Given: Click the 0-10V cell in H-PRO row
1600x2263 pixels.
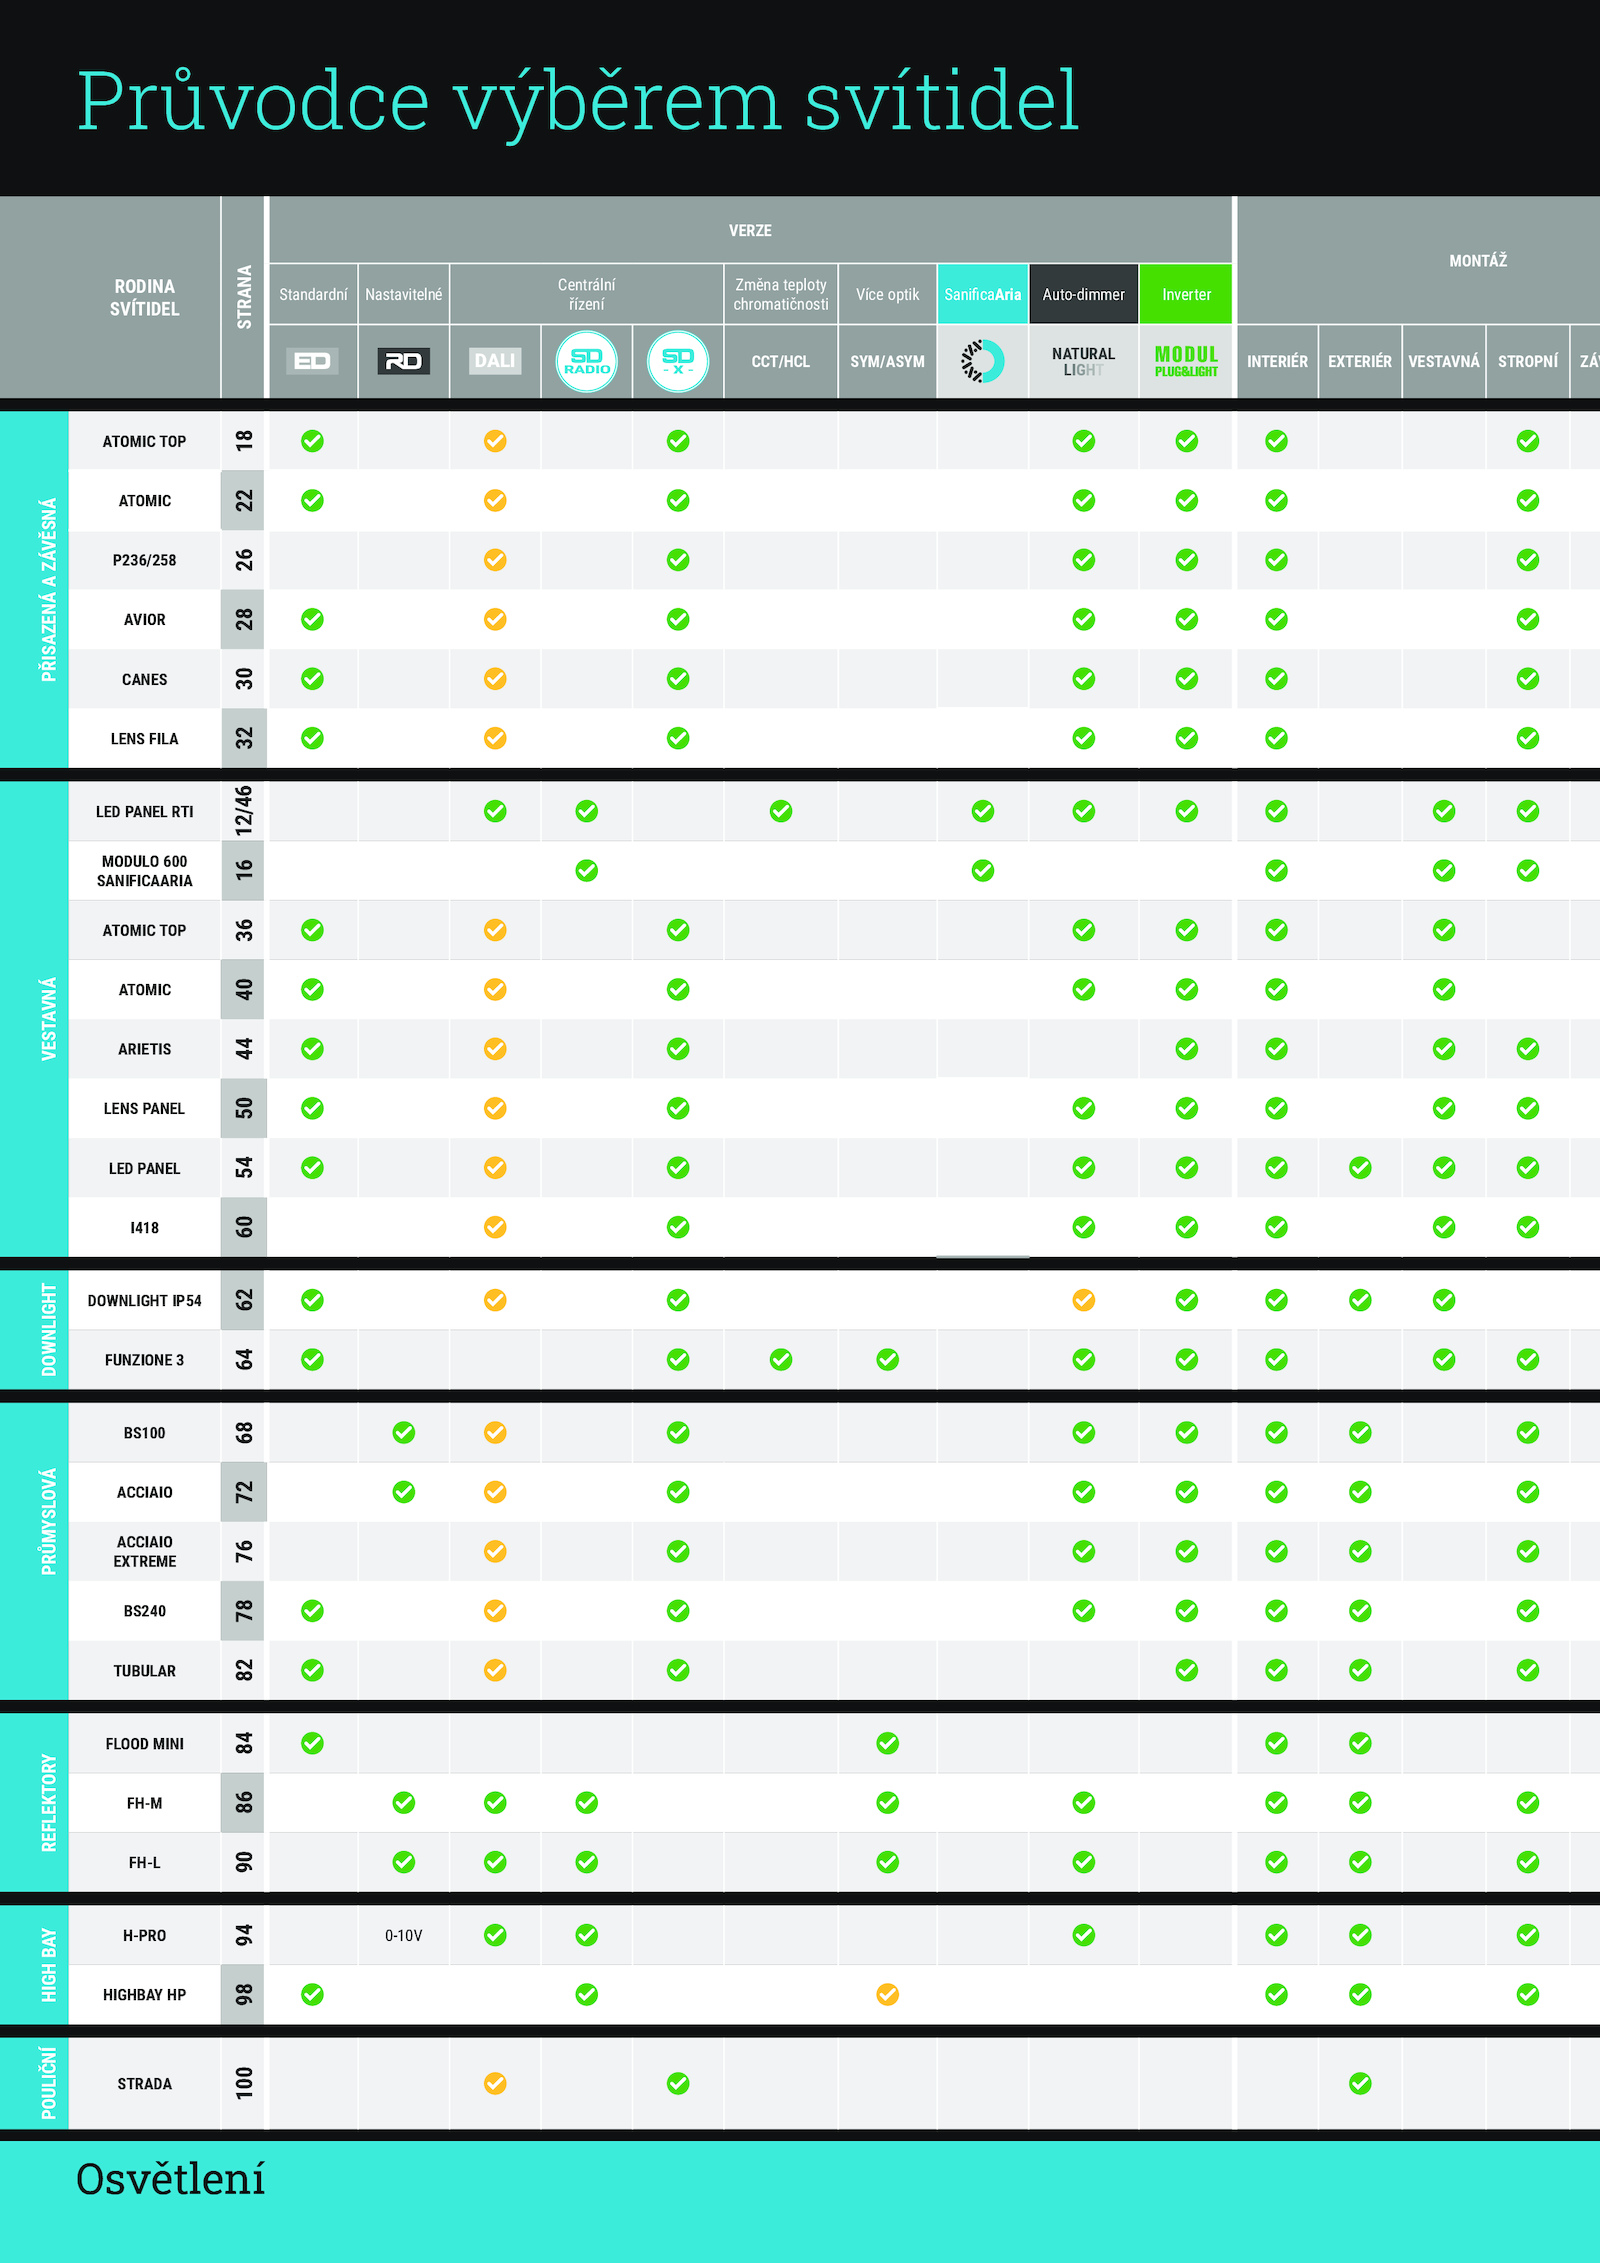Looking at the screenshot, I should pyautogui.click(x=404, y=1935).
